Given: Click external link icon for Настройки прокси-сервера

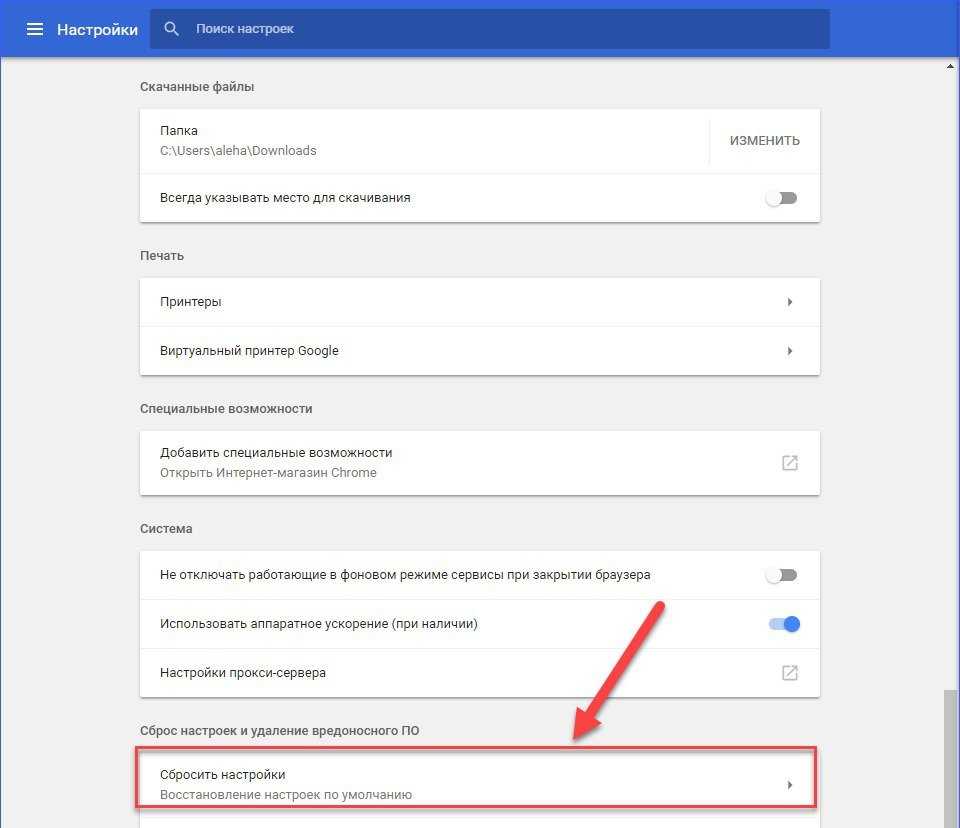Looking at the screenshot, I should click(x=789, y=673).
